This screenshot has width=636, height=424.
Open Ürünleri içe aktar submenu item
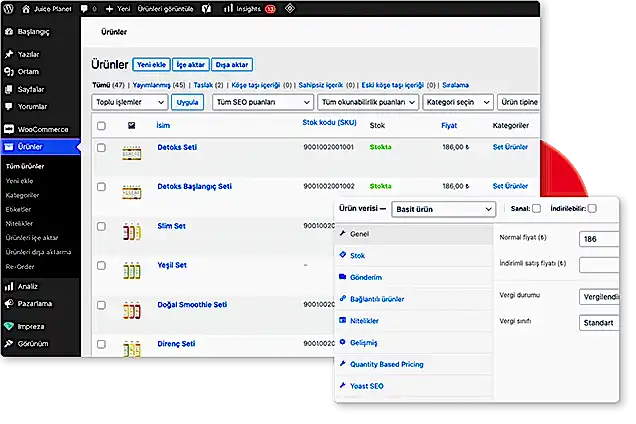[x=32, y=238]
